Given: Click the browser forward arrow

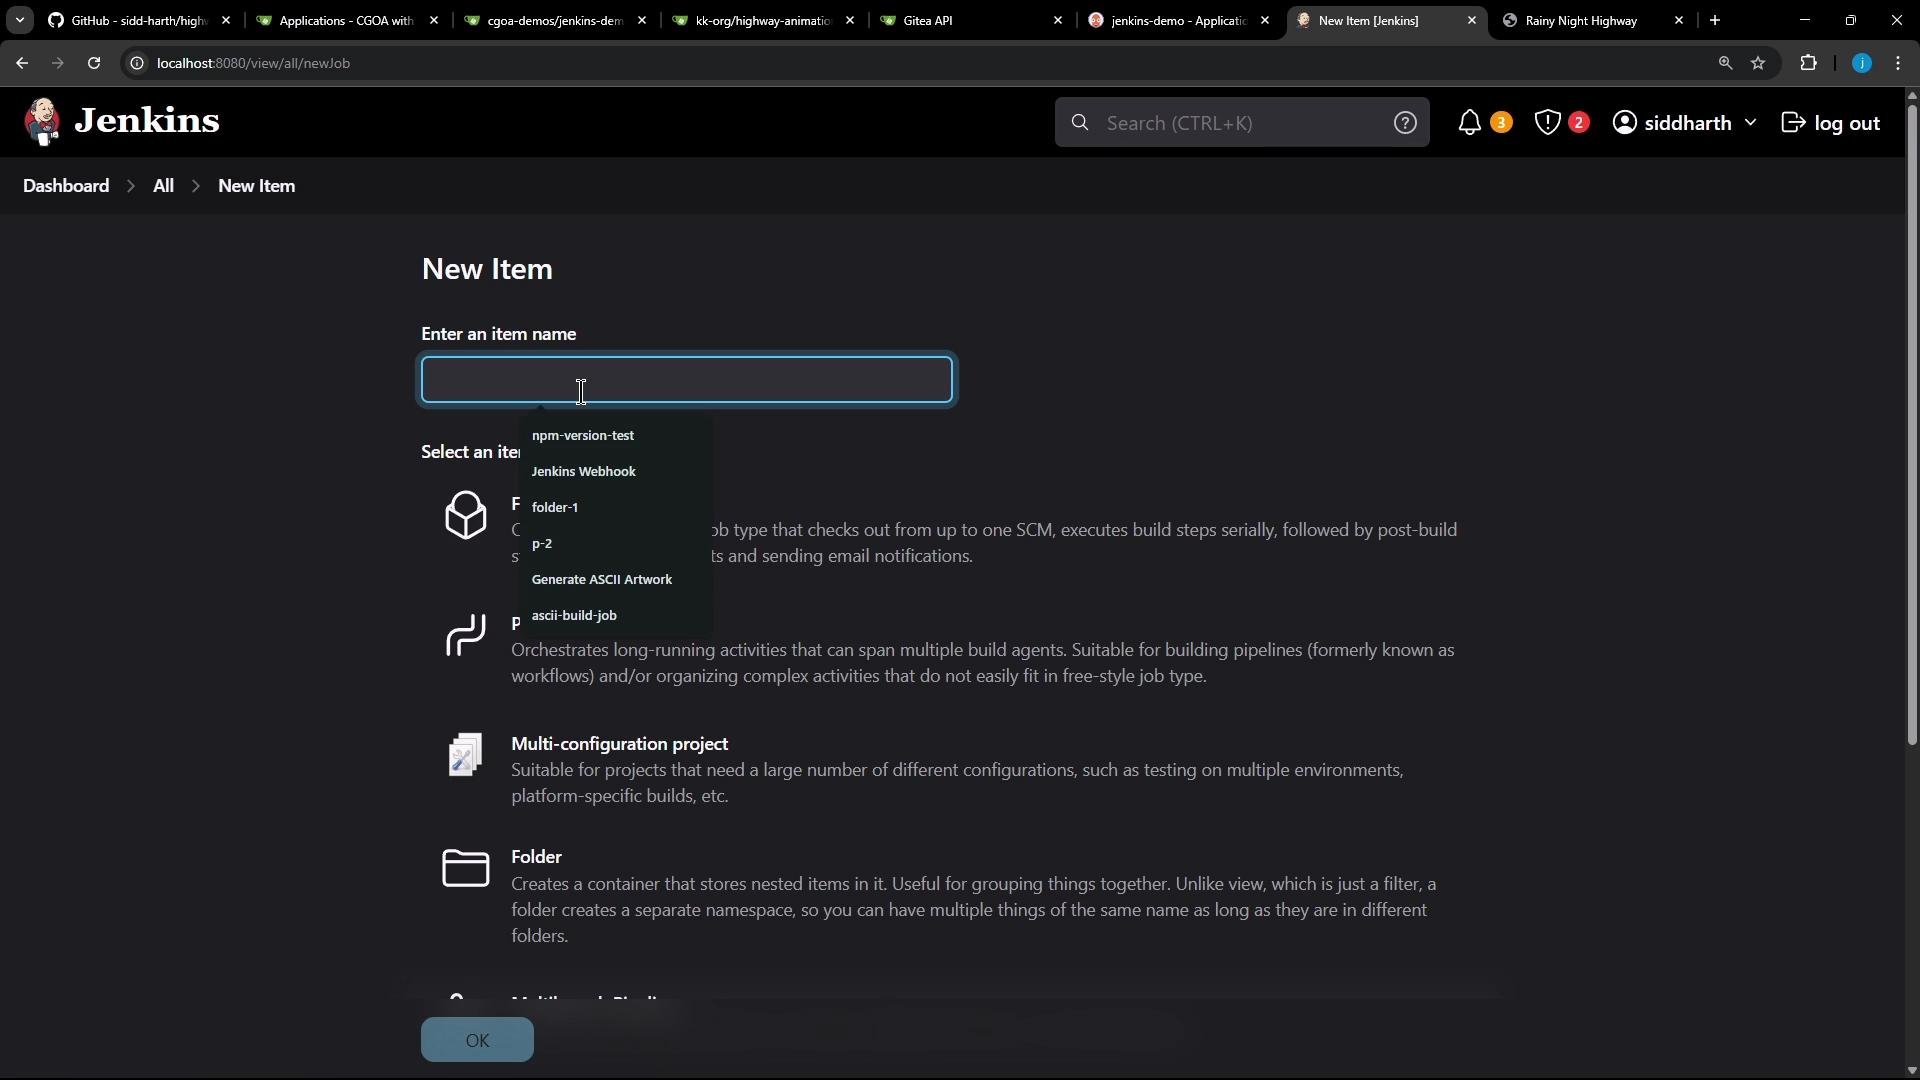Looking at the screenshot, I should [x=57, y=63].
